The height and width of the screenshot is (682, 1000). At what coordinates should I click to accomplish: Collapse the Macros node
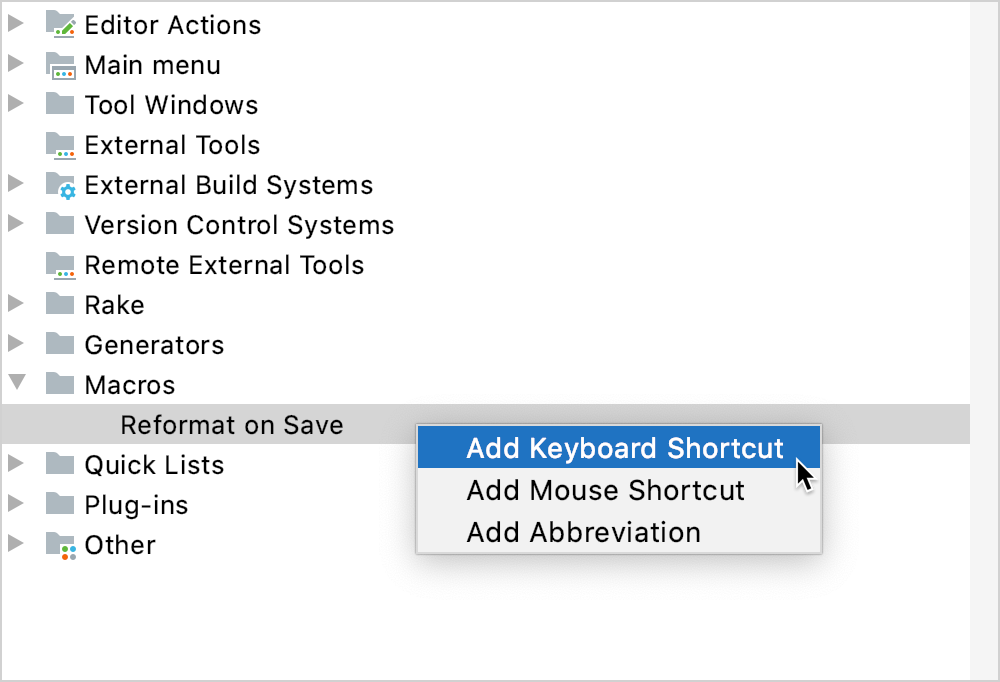tap(16, 384)
